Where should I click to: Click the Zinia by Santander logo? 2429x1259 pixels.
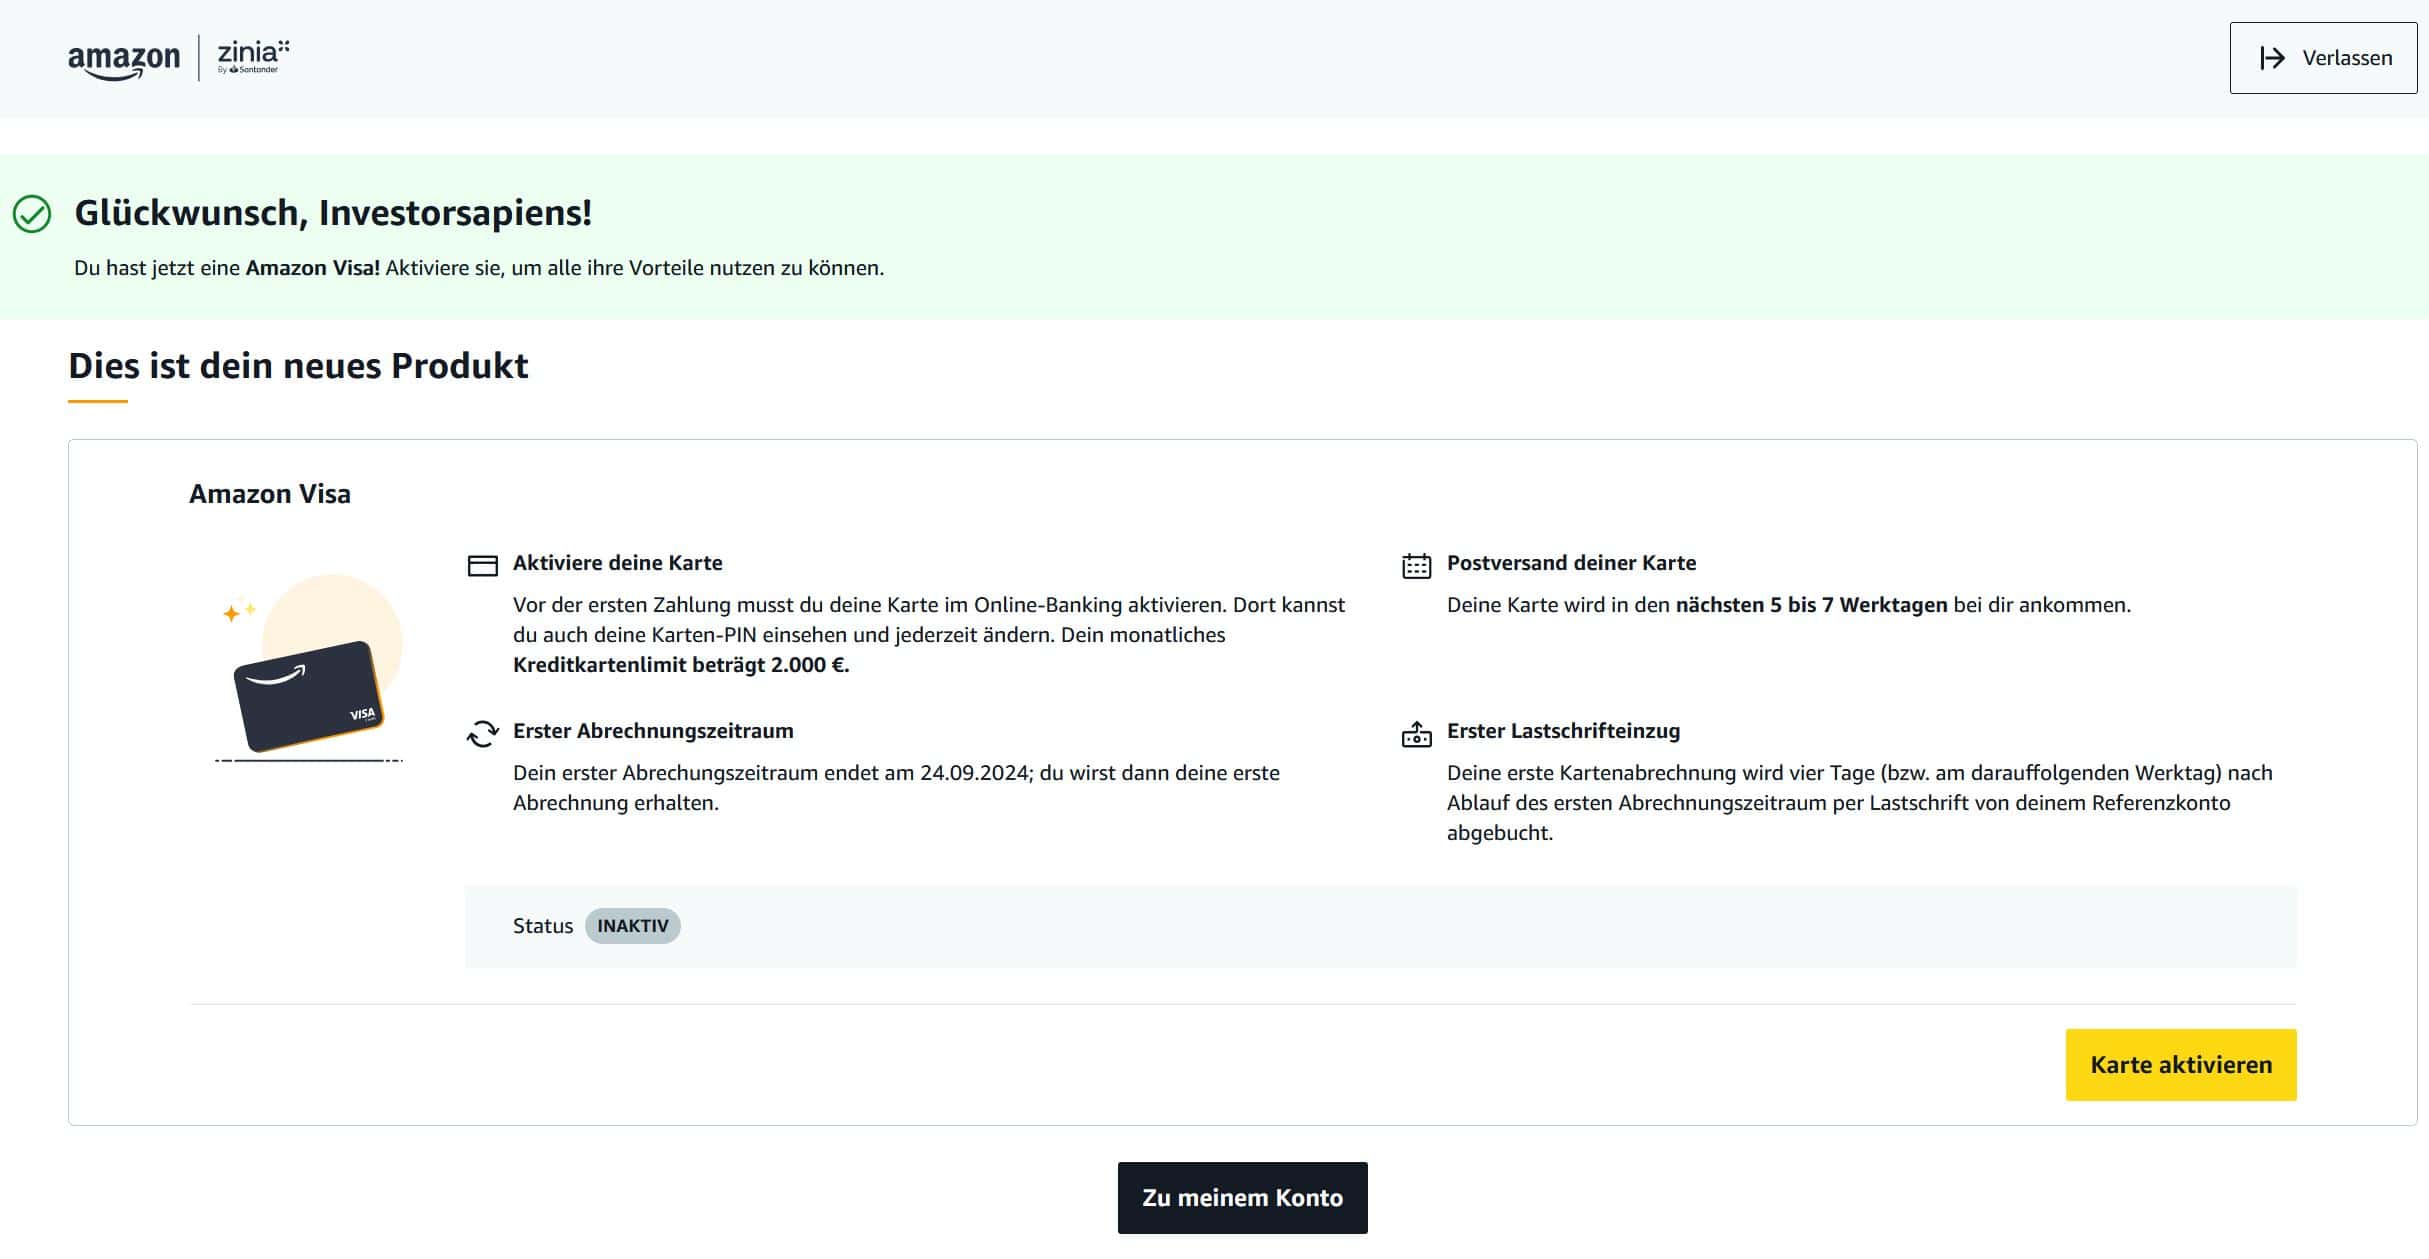[253, 57]
